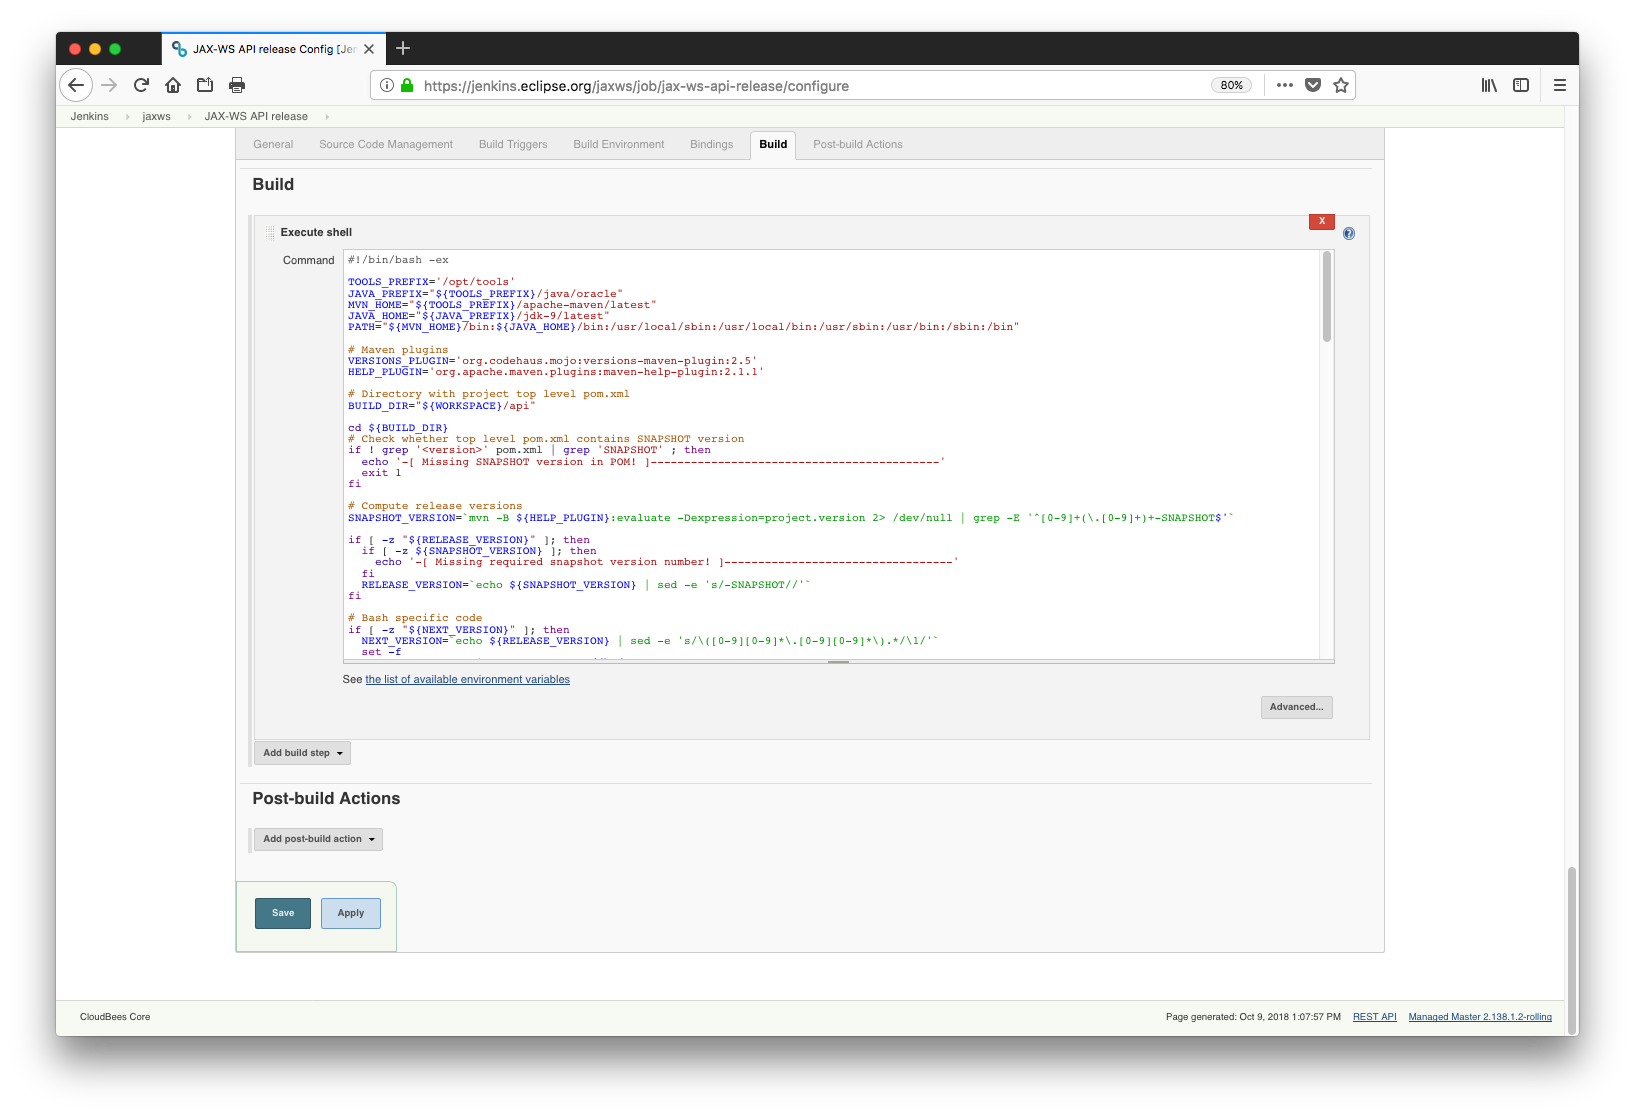This screenshot has width=1635, height=1116.
Task: Switch to the Bindings tab
Action: 711,145
